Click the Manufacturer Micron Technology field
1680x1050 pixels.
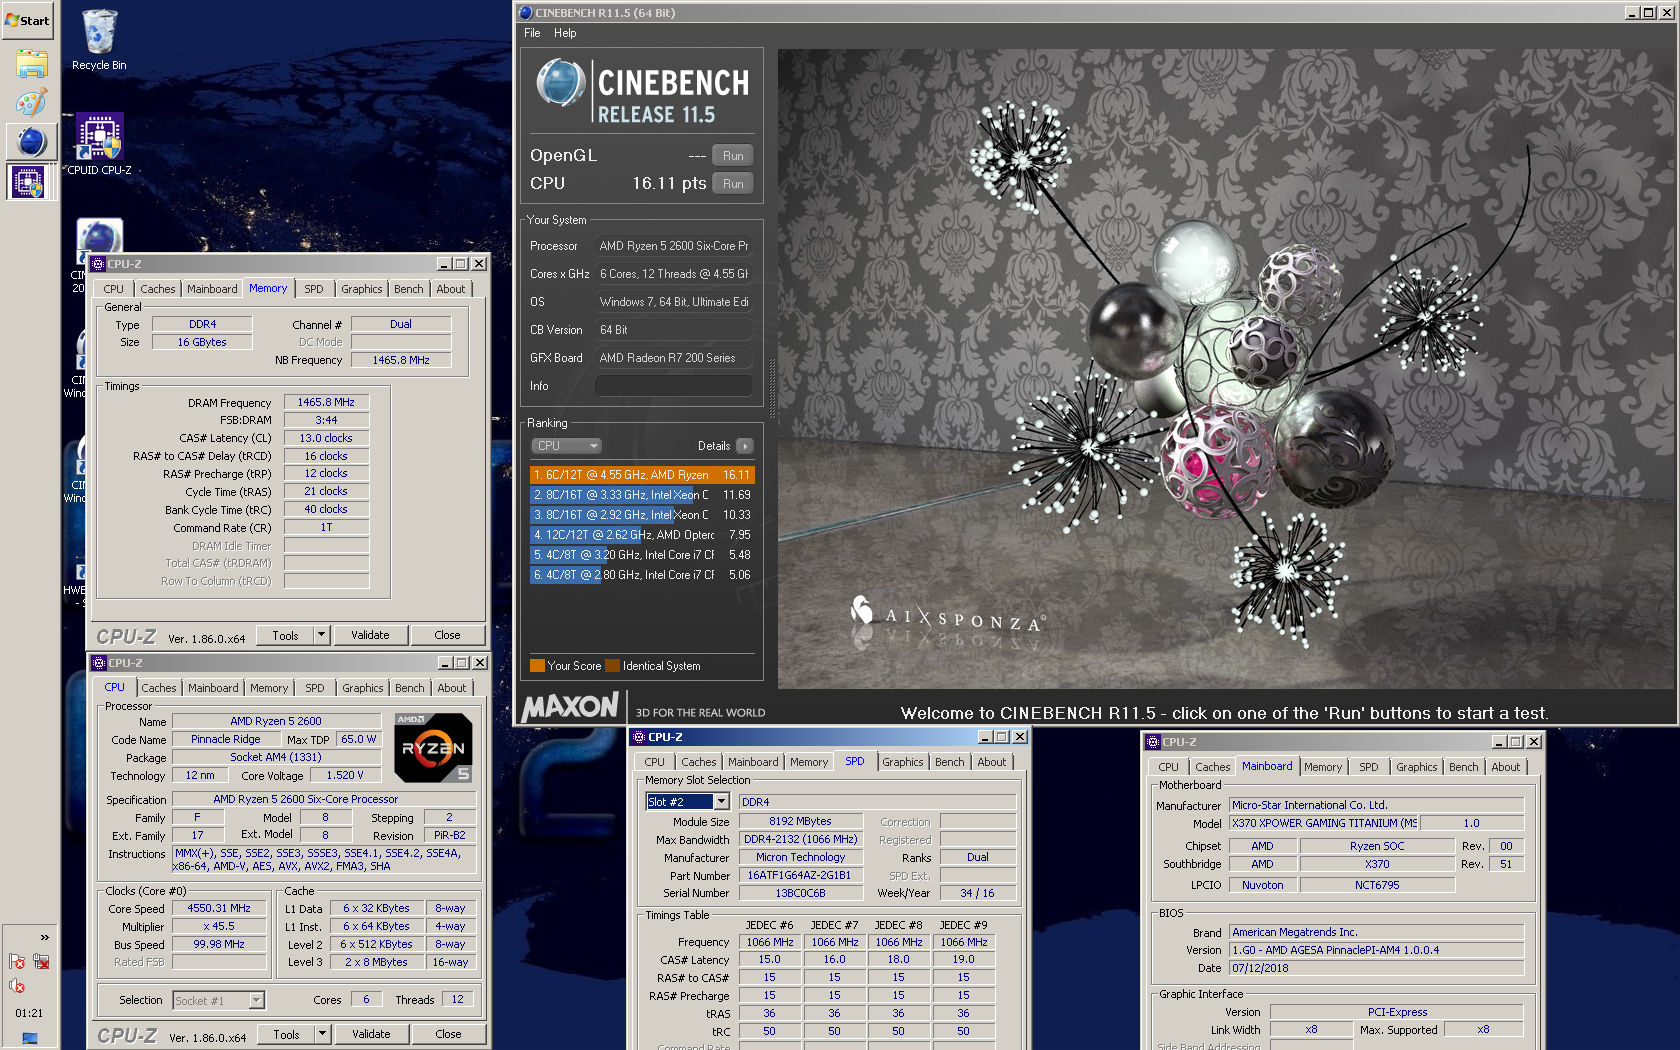[x=800, y=857]
